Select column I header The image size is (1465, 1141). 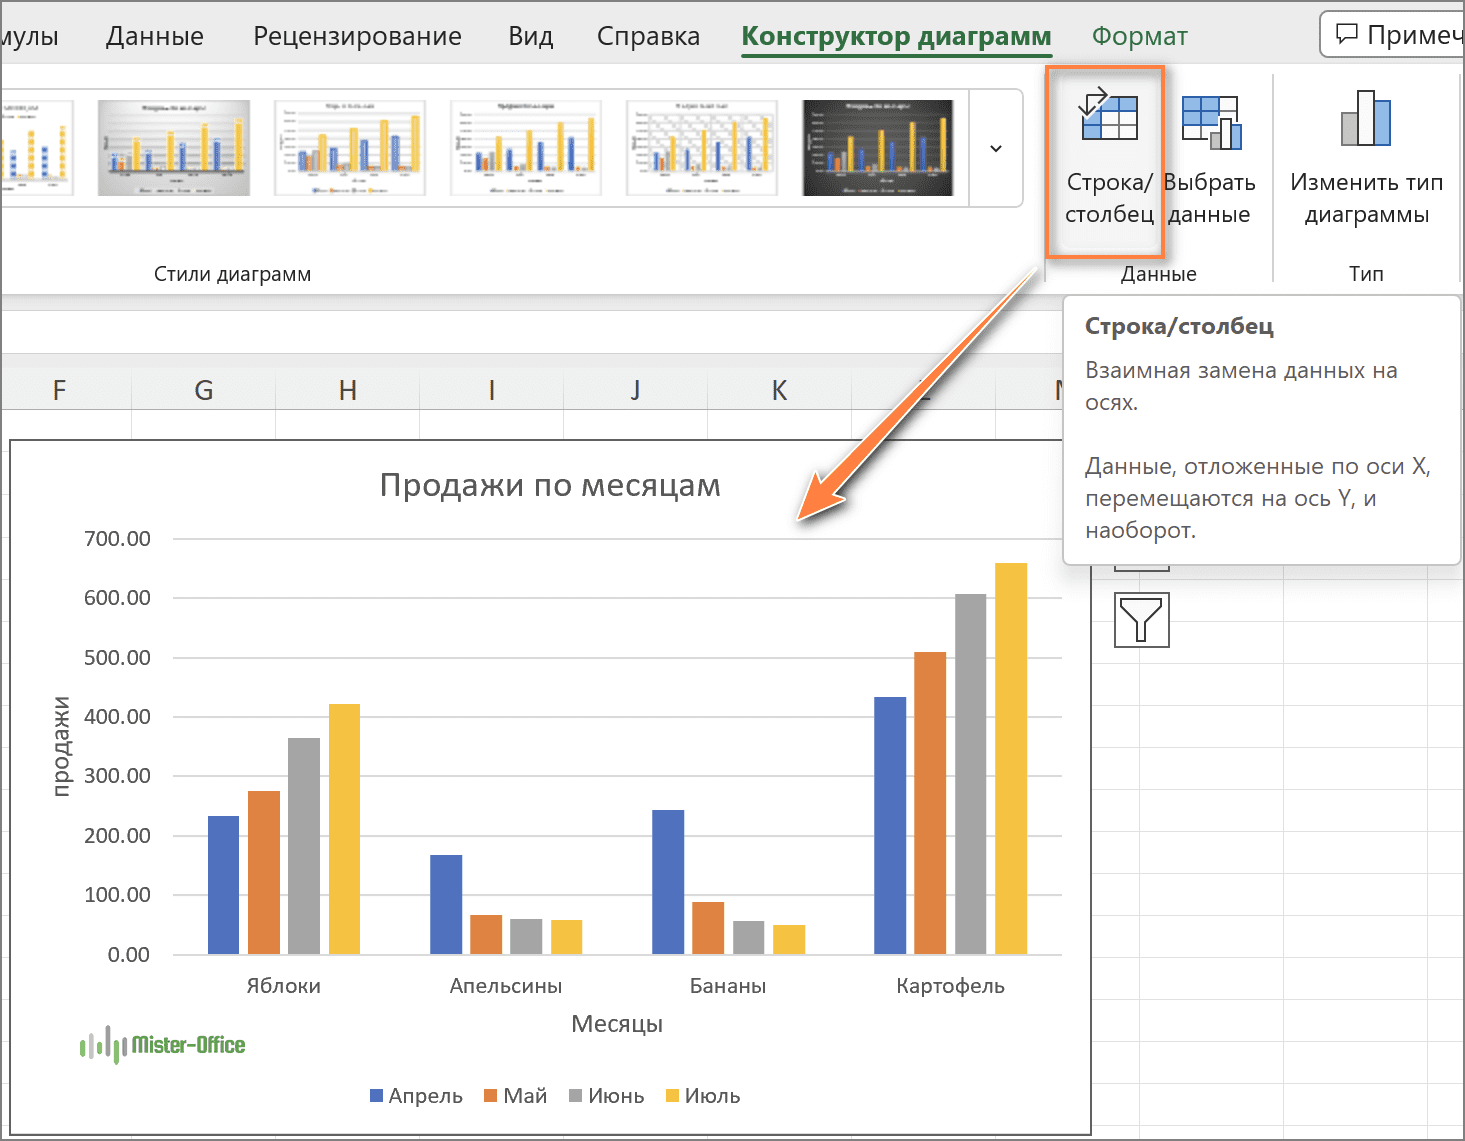pos(492,390)
